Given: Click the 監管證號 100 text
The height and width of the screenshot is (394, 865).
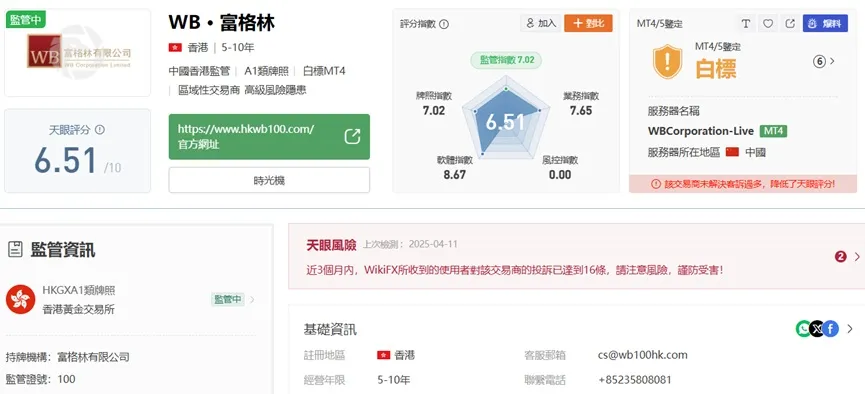Looking at the screenshot, I should pyautogui.click(x=41, y=379).
